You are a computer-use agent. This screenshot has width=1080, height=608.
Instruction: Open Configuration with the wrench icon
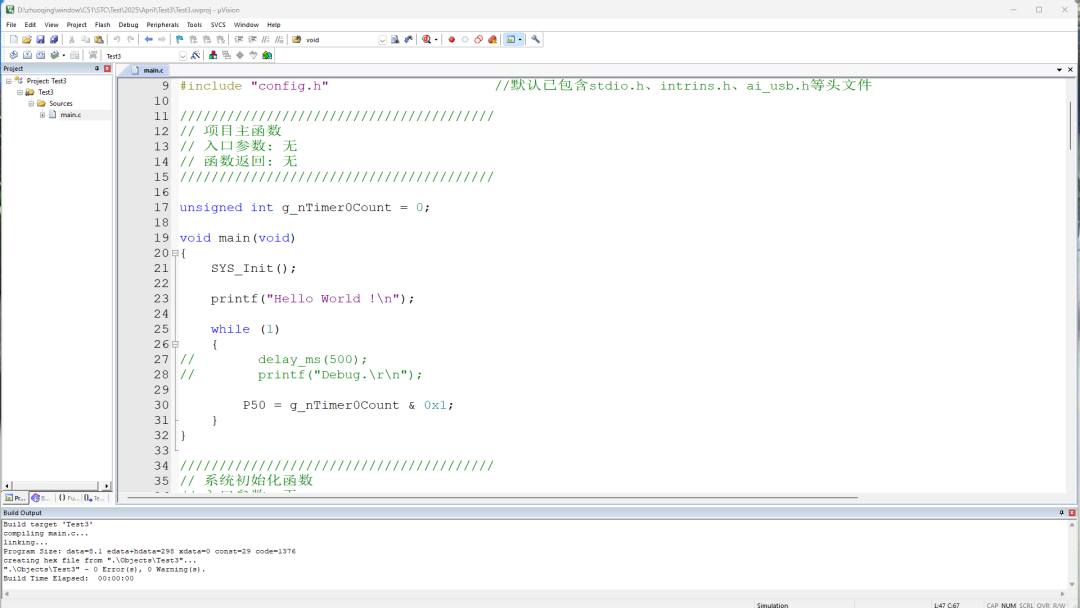pos(535,40)
